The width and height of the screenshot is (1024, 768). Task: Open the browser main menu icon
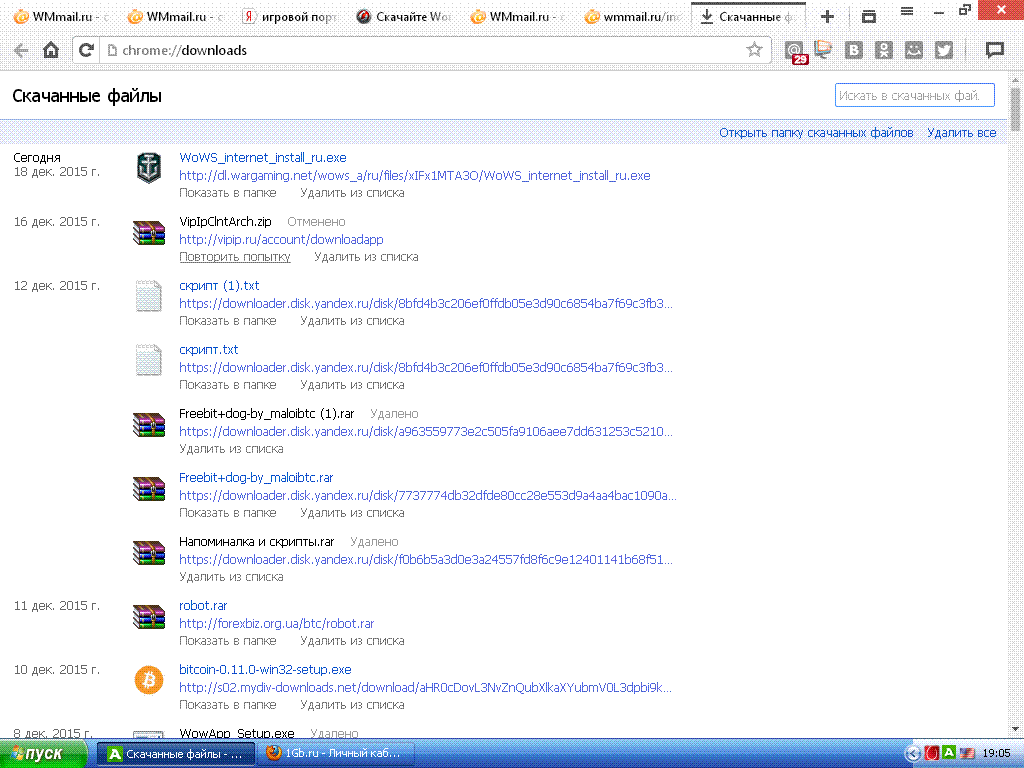tap(906, 11)
